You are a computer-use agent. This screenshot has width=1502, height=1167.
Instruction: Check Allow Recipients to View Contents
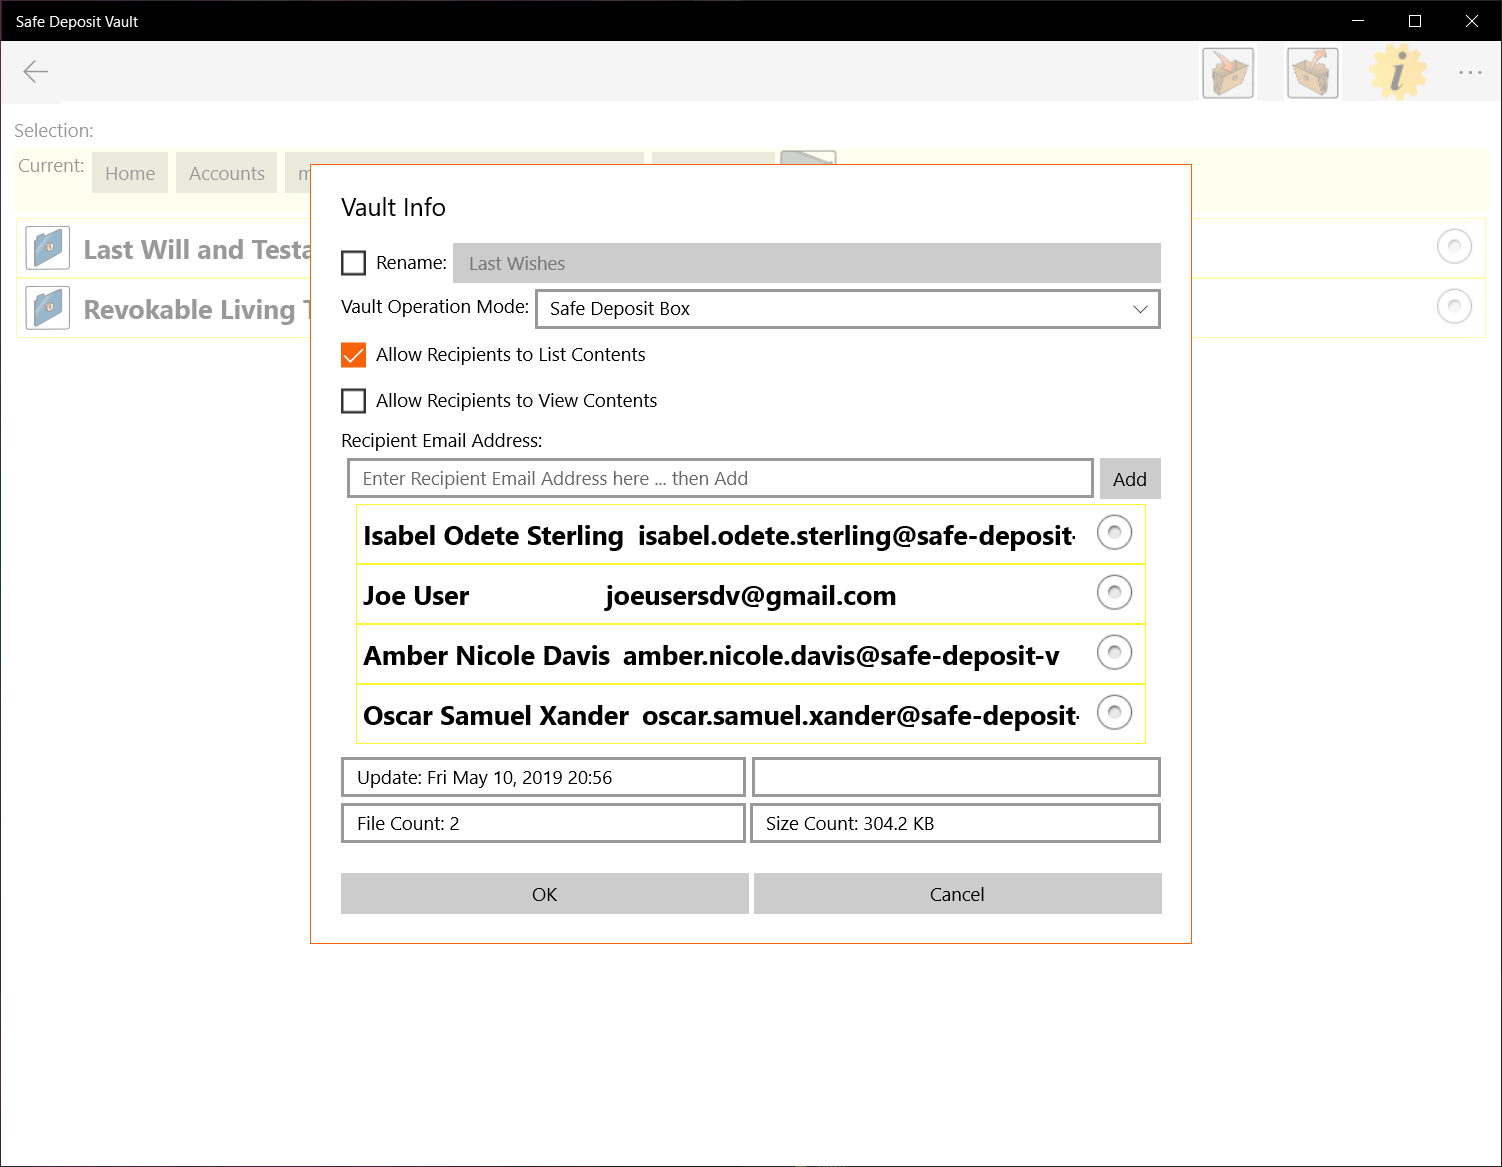pyautogui.click(x=354, y=401)
